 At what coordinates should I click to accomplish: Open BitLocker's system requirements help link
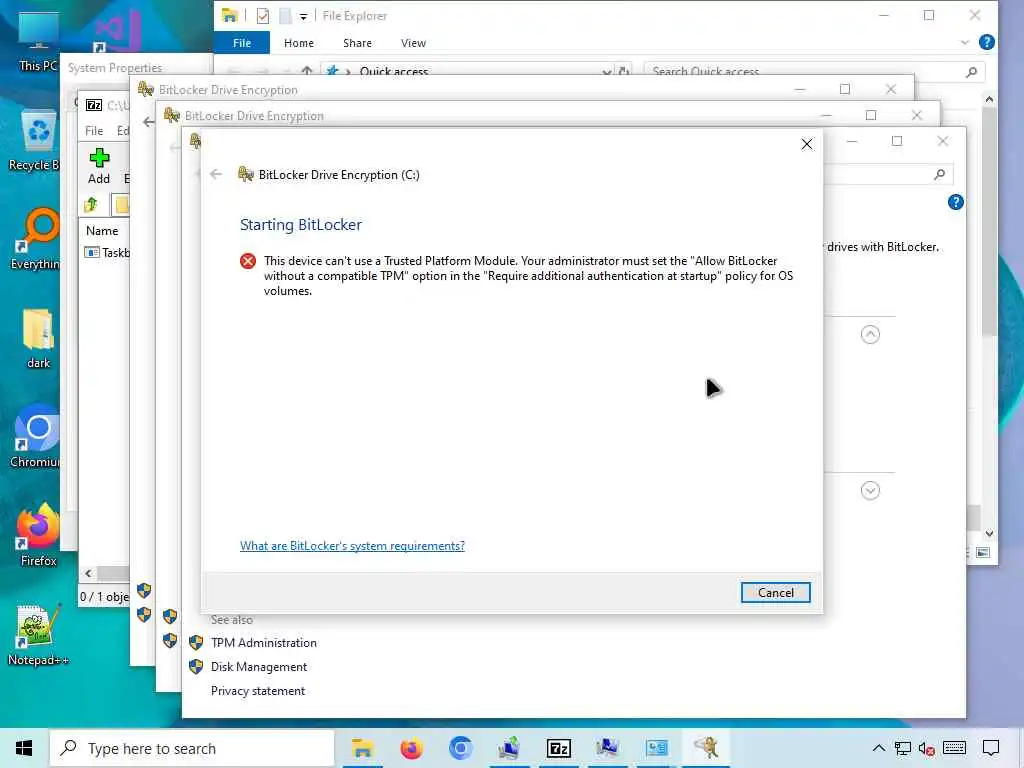[352, 546]
